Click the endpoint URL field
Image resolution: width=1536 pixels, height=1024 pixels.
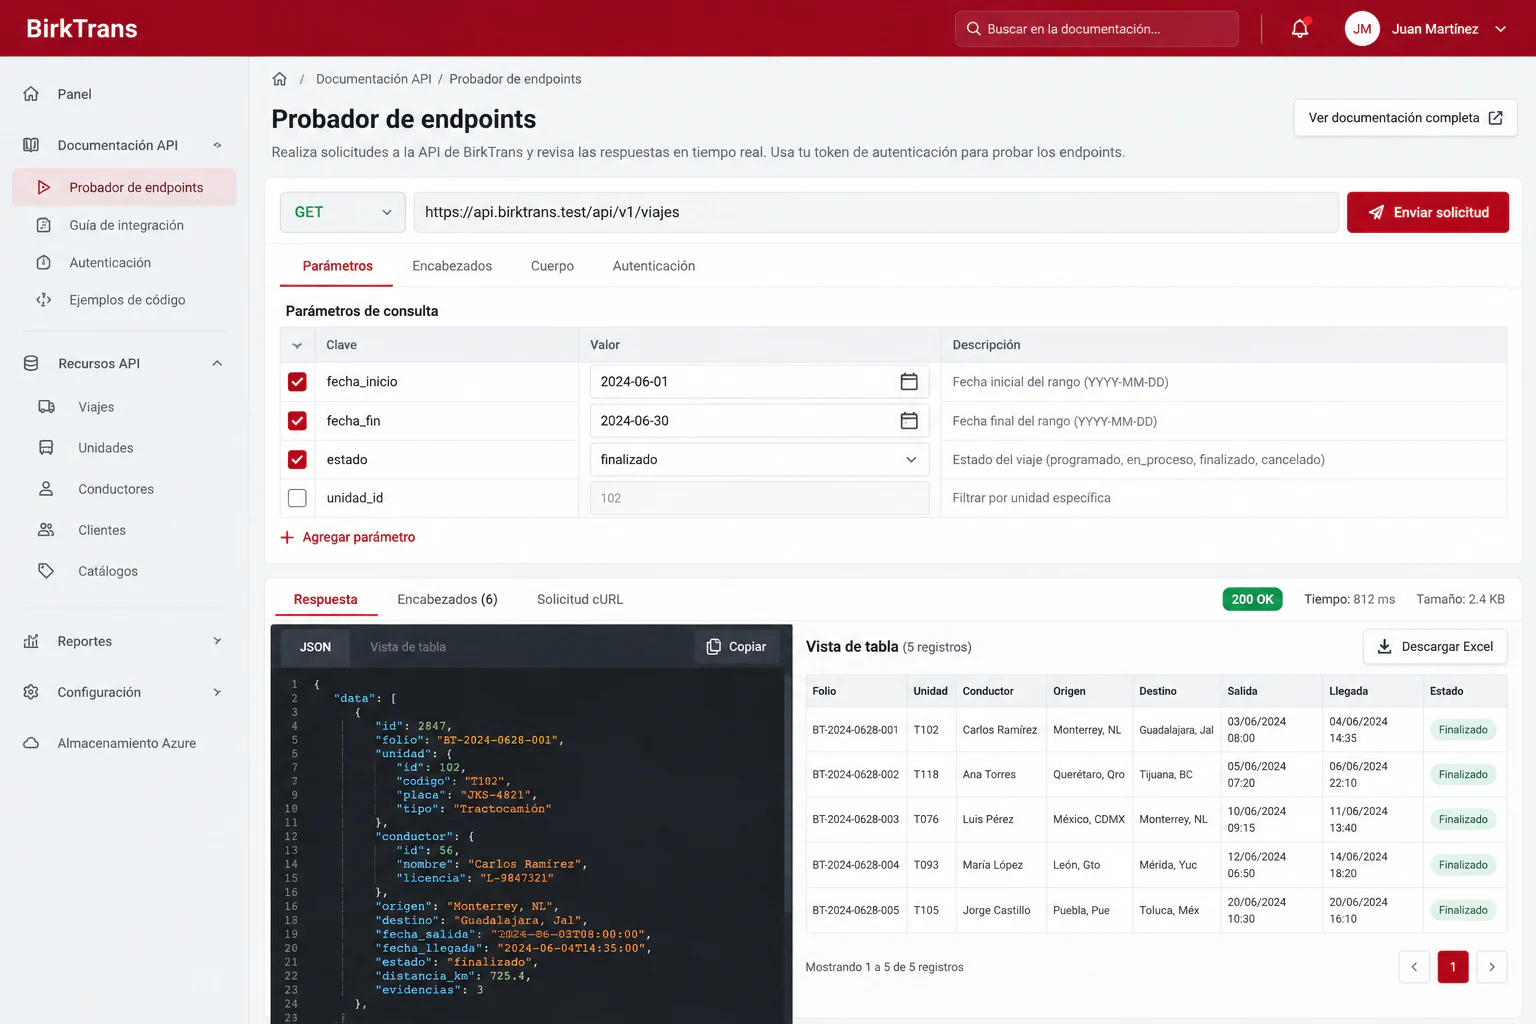[x=876, y=212]
